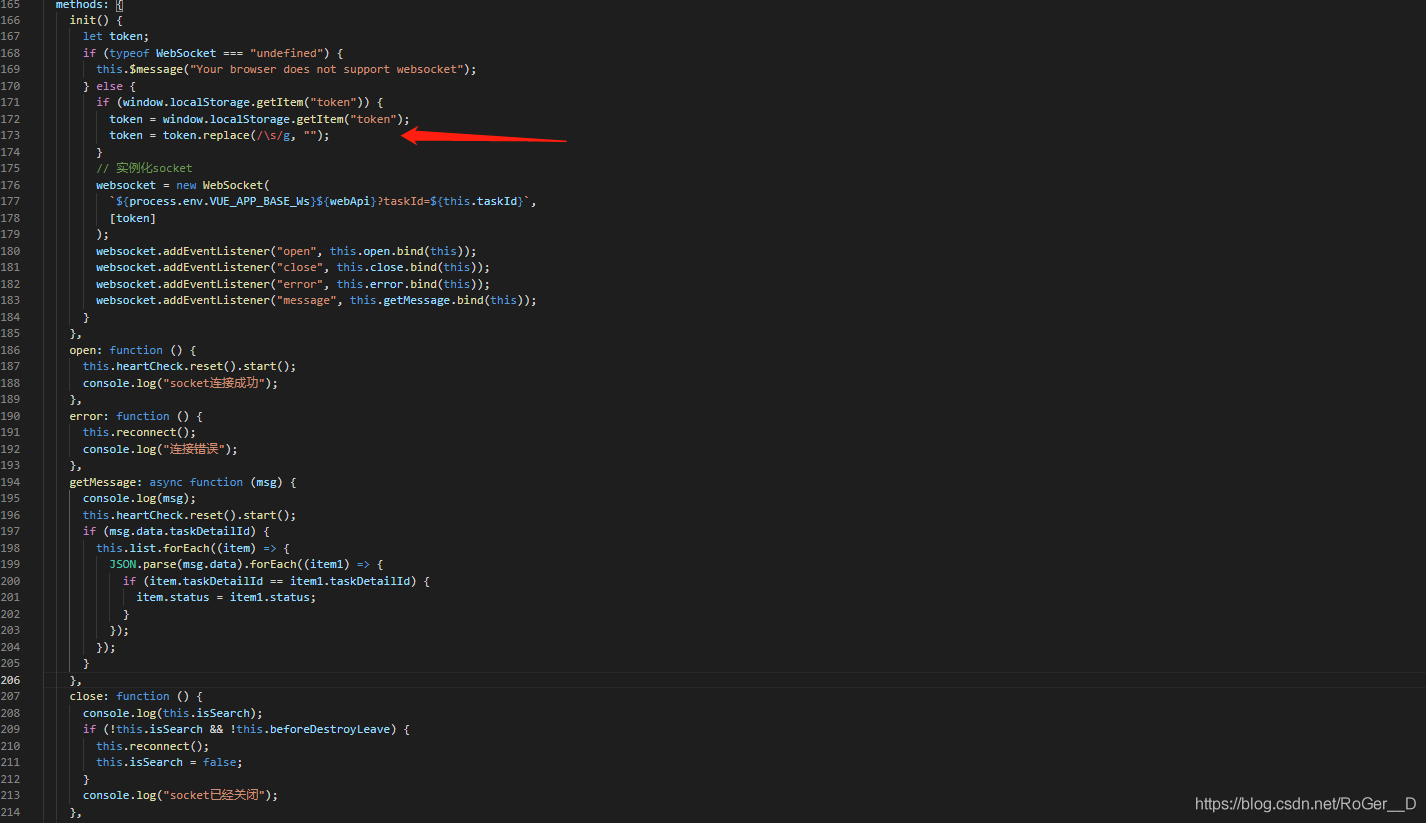Click the "token = window.localStorage.getItem" assignment

click(260, 119)
